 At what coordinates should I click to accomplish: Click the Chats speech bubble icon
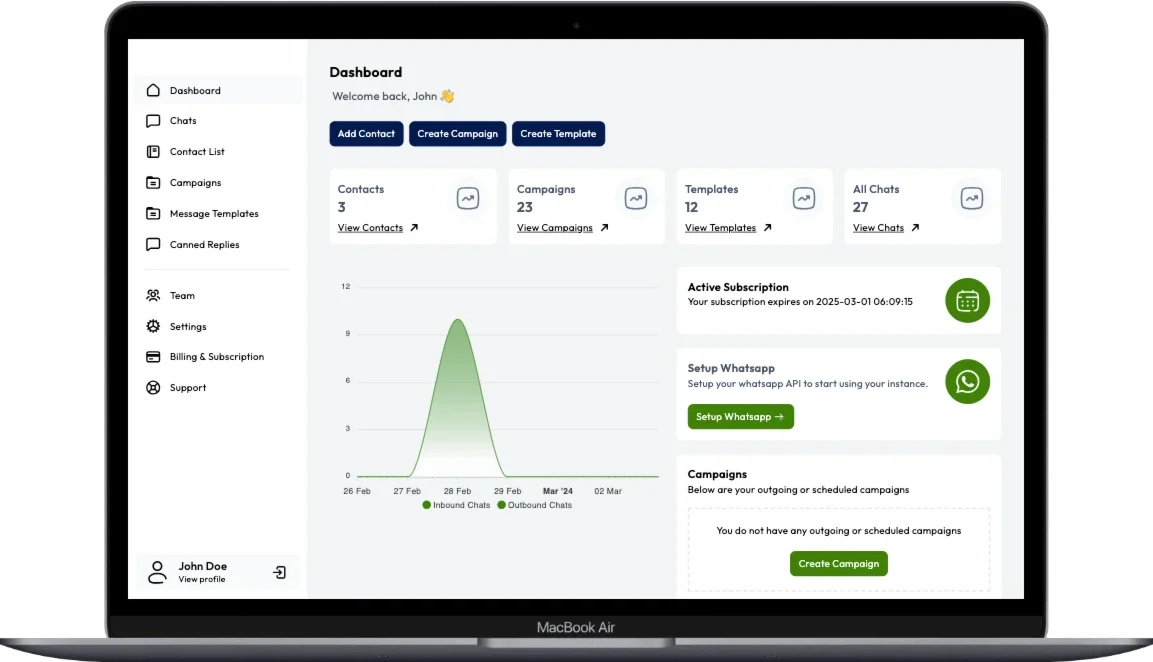click(153, 121)
